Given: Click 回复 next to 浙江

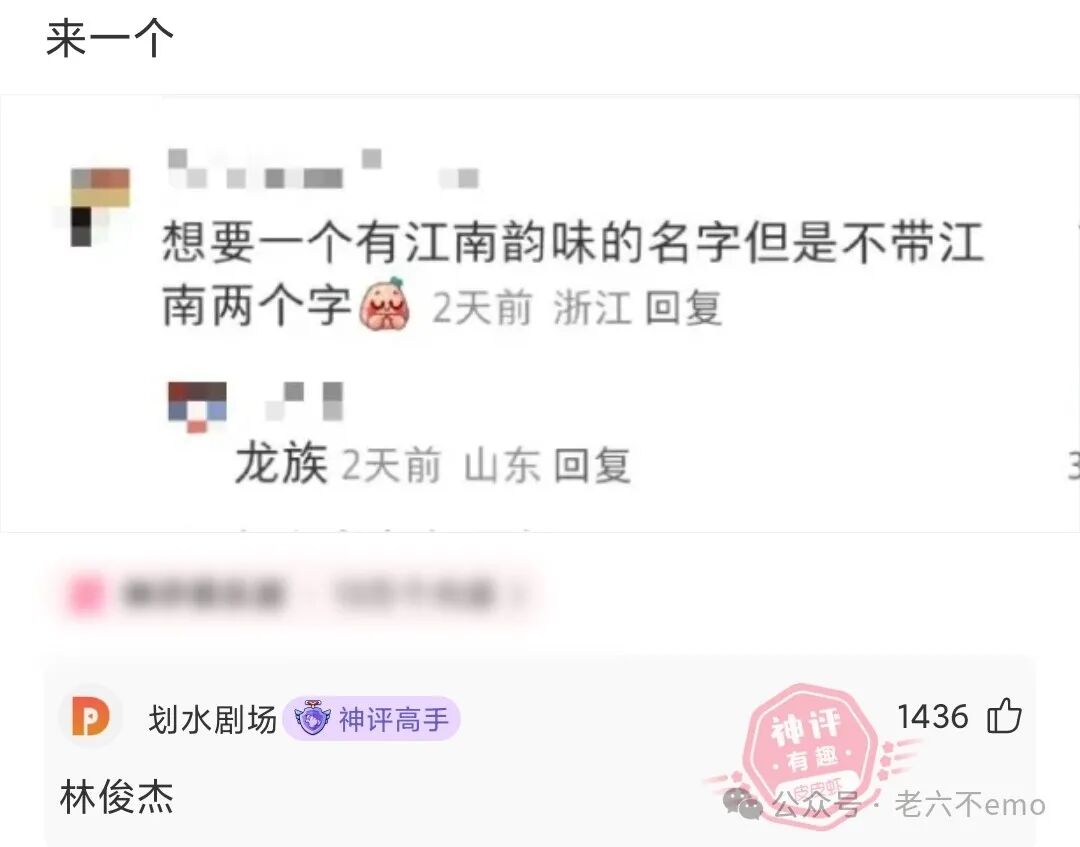Looking at the screenshot, I should (x=683, y=308).
